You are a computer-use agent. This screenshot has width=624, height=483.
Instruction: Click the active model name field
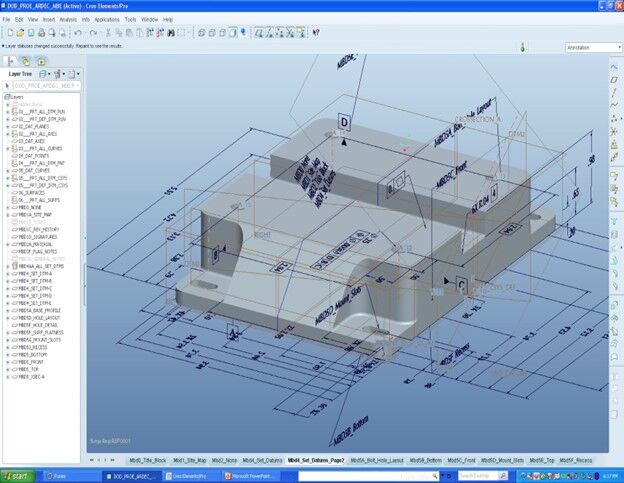[x=45, y=87]
